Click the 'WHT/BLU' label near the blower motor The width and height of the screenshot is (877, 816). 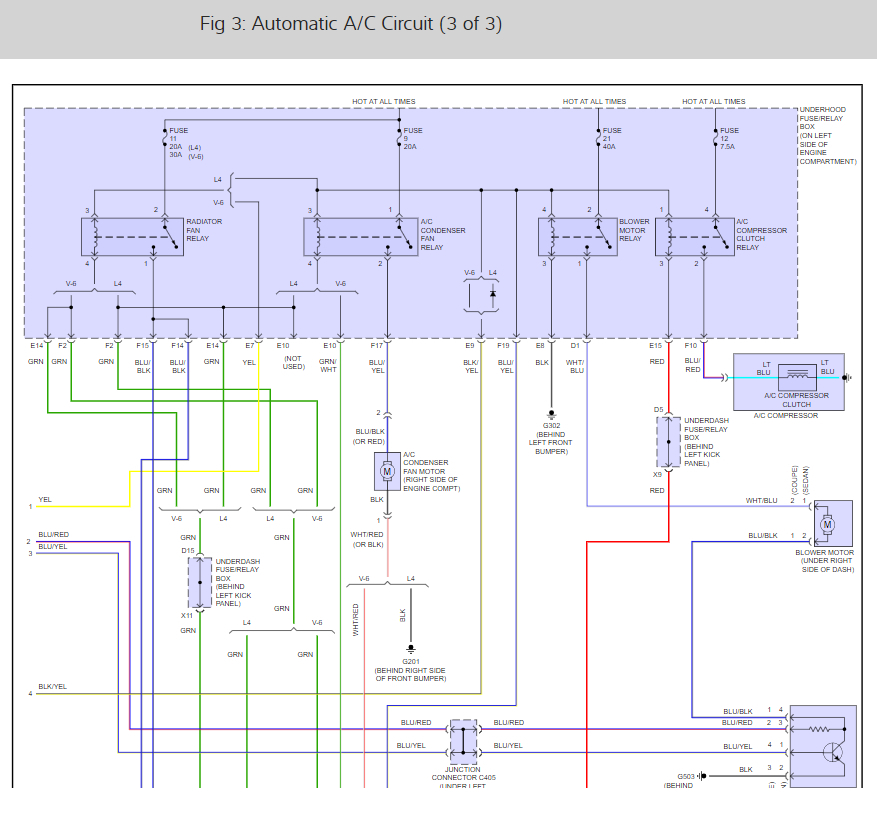pyautogui.click(x=761, y=501)
